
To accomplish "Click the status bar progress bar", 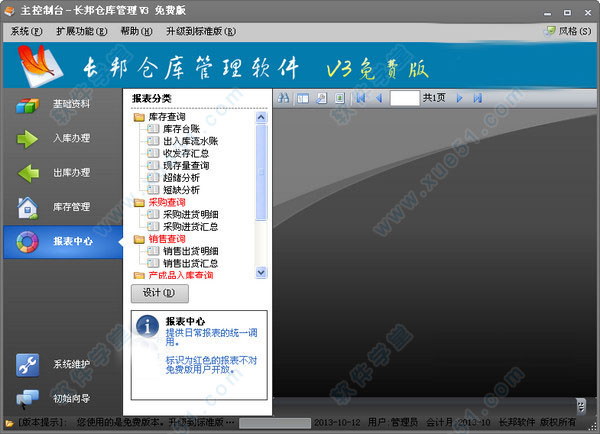I will [275, 423].
